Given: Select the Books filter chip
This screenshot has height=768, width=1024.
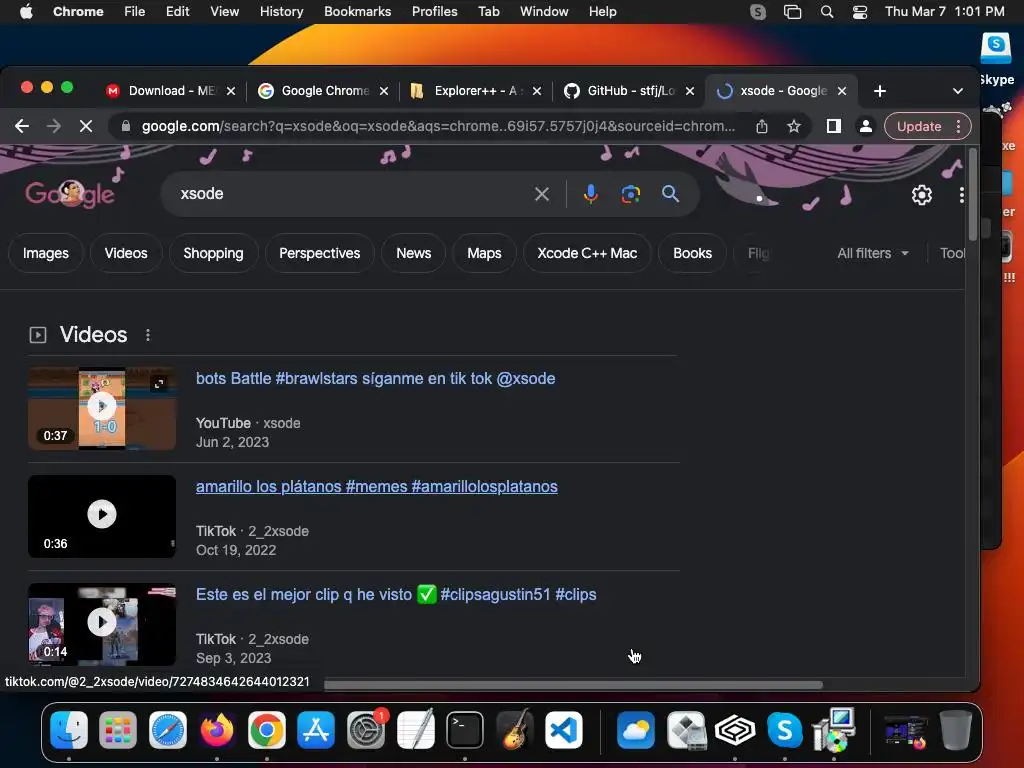Looking at the screenshot, I should (692, 253).
